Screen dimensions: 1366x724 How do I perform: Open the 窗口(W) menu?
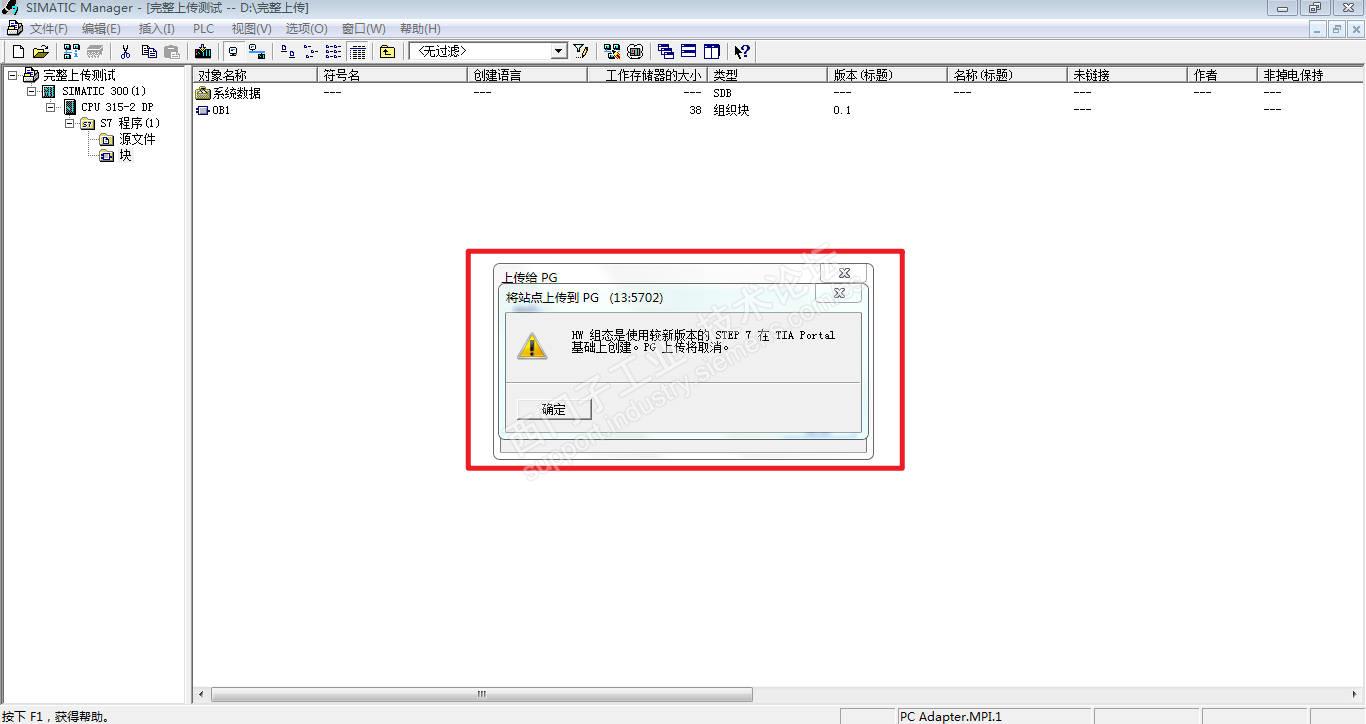[363, 29]
